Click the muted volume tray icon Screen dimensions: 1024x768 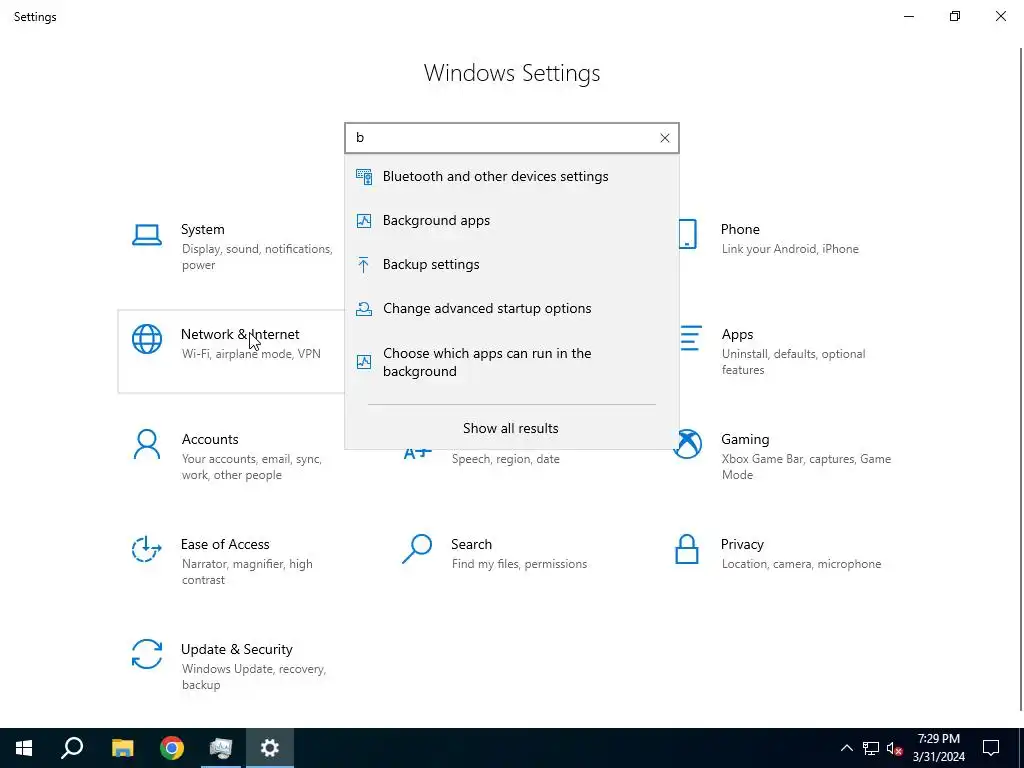895,748
